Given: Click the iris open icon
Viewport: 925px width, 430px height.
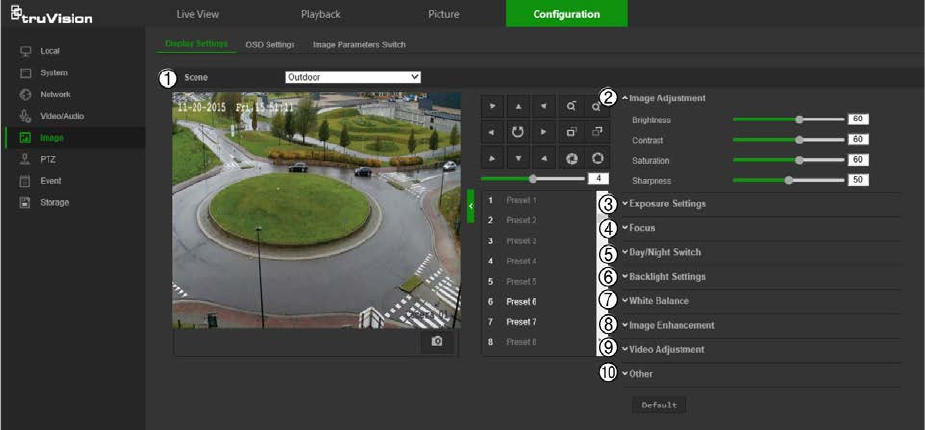Looking at the screenshot, I should tap(598, 159).
